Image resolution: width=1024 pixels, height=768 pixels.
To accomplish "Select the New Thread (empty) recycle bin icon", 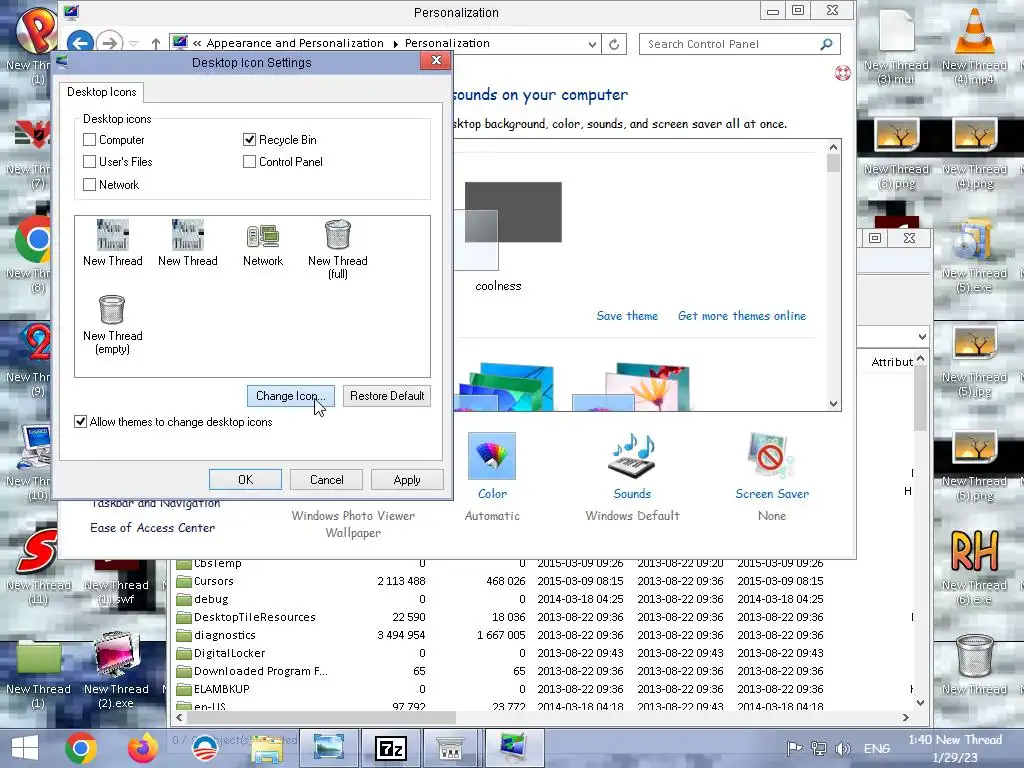I will click(x=112, y=325).
